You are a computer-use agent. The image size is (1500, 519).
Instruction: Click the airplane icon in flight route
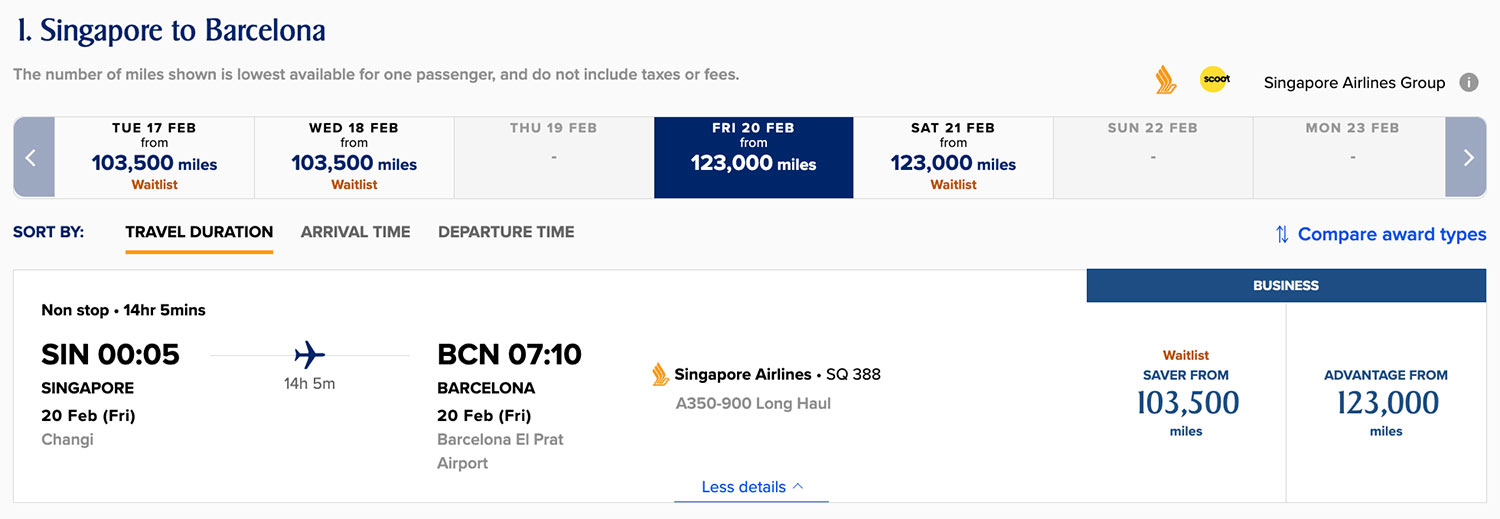coord(310,355)
